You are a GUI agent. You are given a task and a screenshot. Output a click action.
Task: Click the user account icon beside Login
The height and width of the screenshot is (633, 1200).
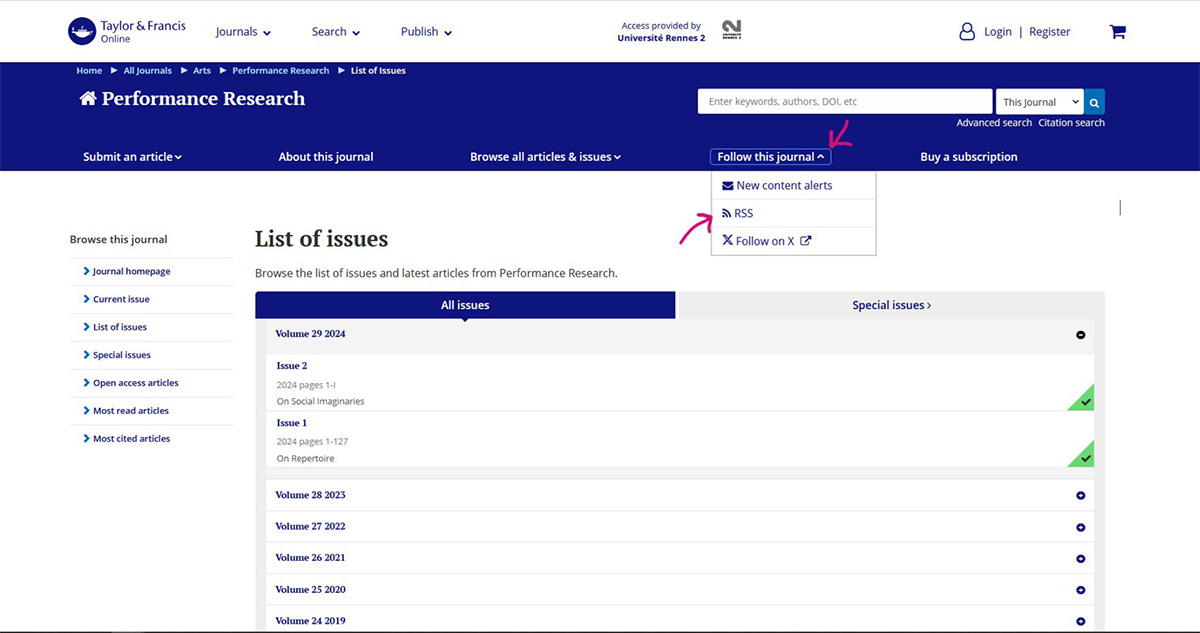point(967,32)
